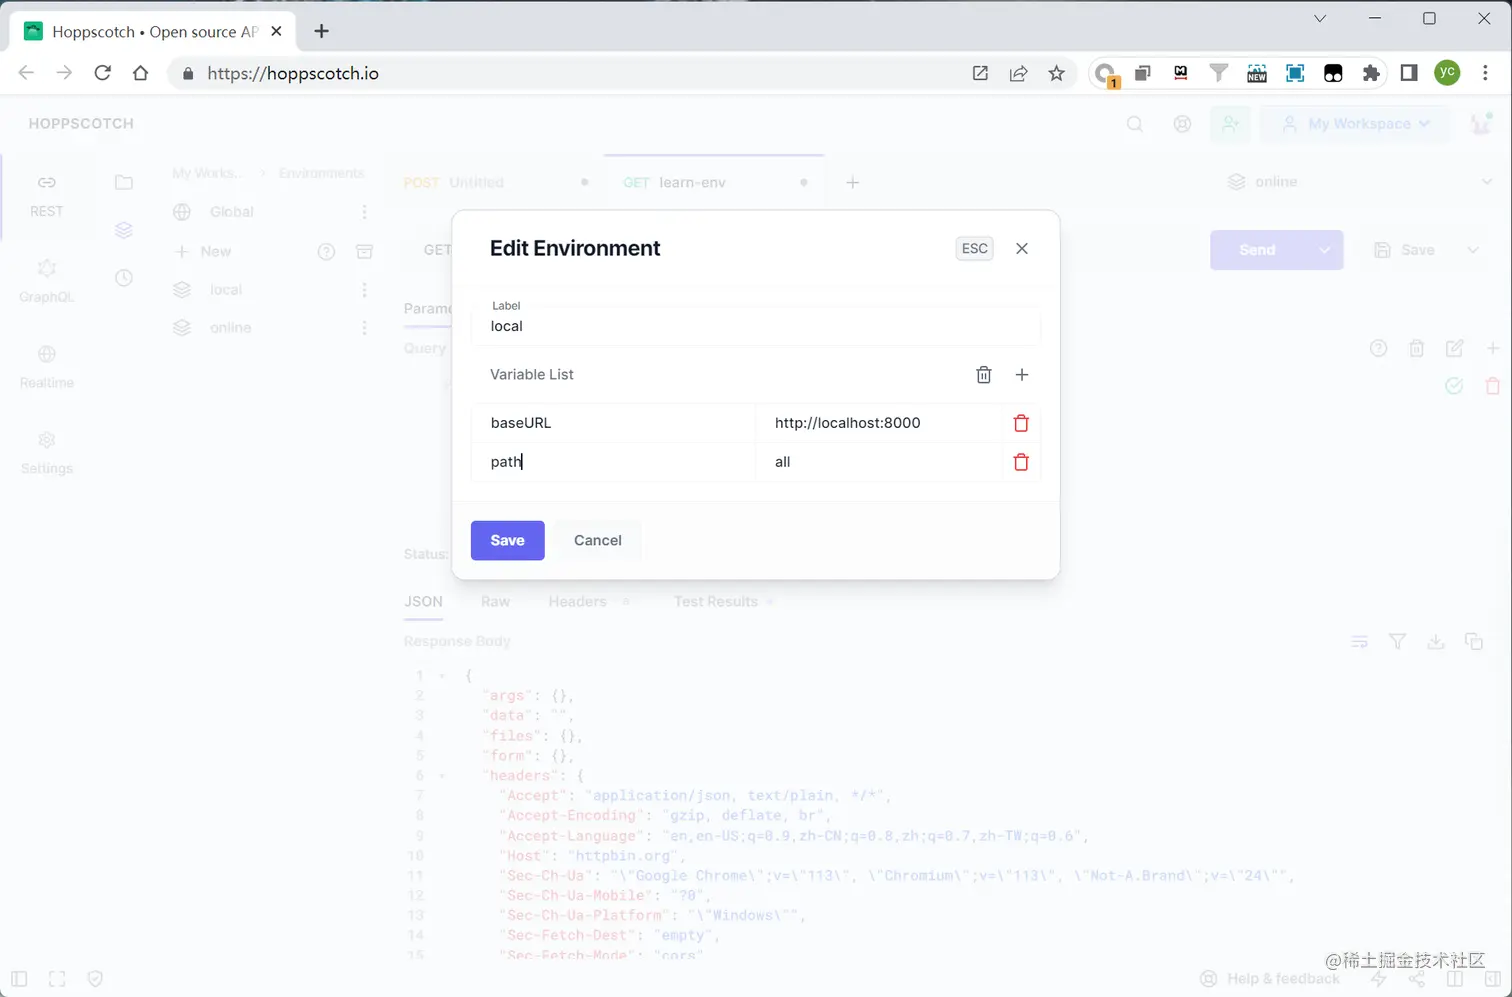Close the Edit Environment dialog
Viewport: 1512px width, 997px height.
point(1022,248)
